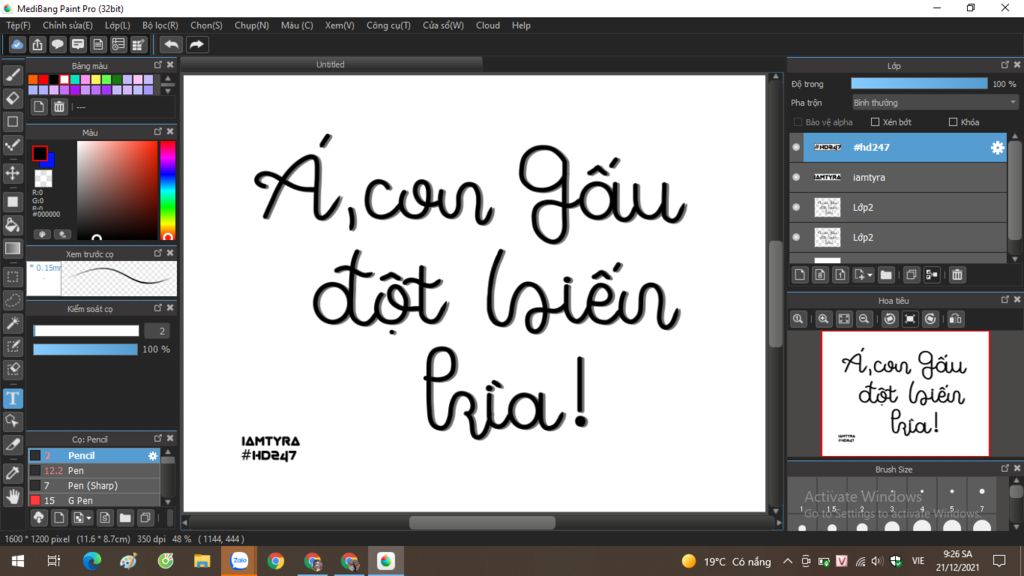This screenshot has width=1024, height=576.
Task: Hide the iamtyra layer
Action: coord(796,177)
